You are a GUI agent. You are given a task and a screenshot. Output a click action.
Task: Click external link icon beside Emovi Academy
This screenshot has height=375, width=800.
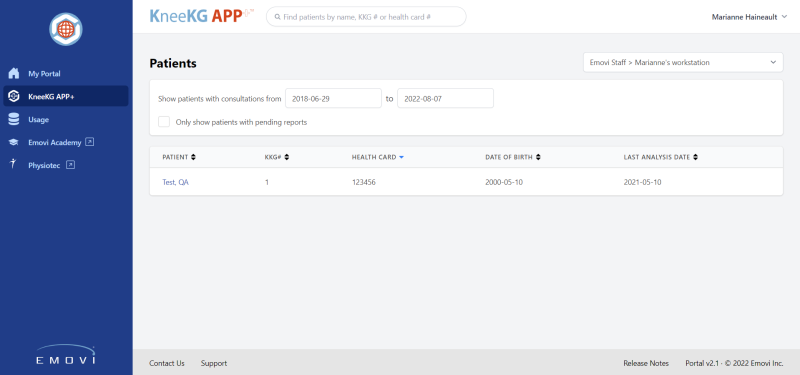[x=90, y=142]
